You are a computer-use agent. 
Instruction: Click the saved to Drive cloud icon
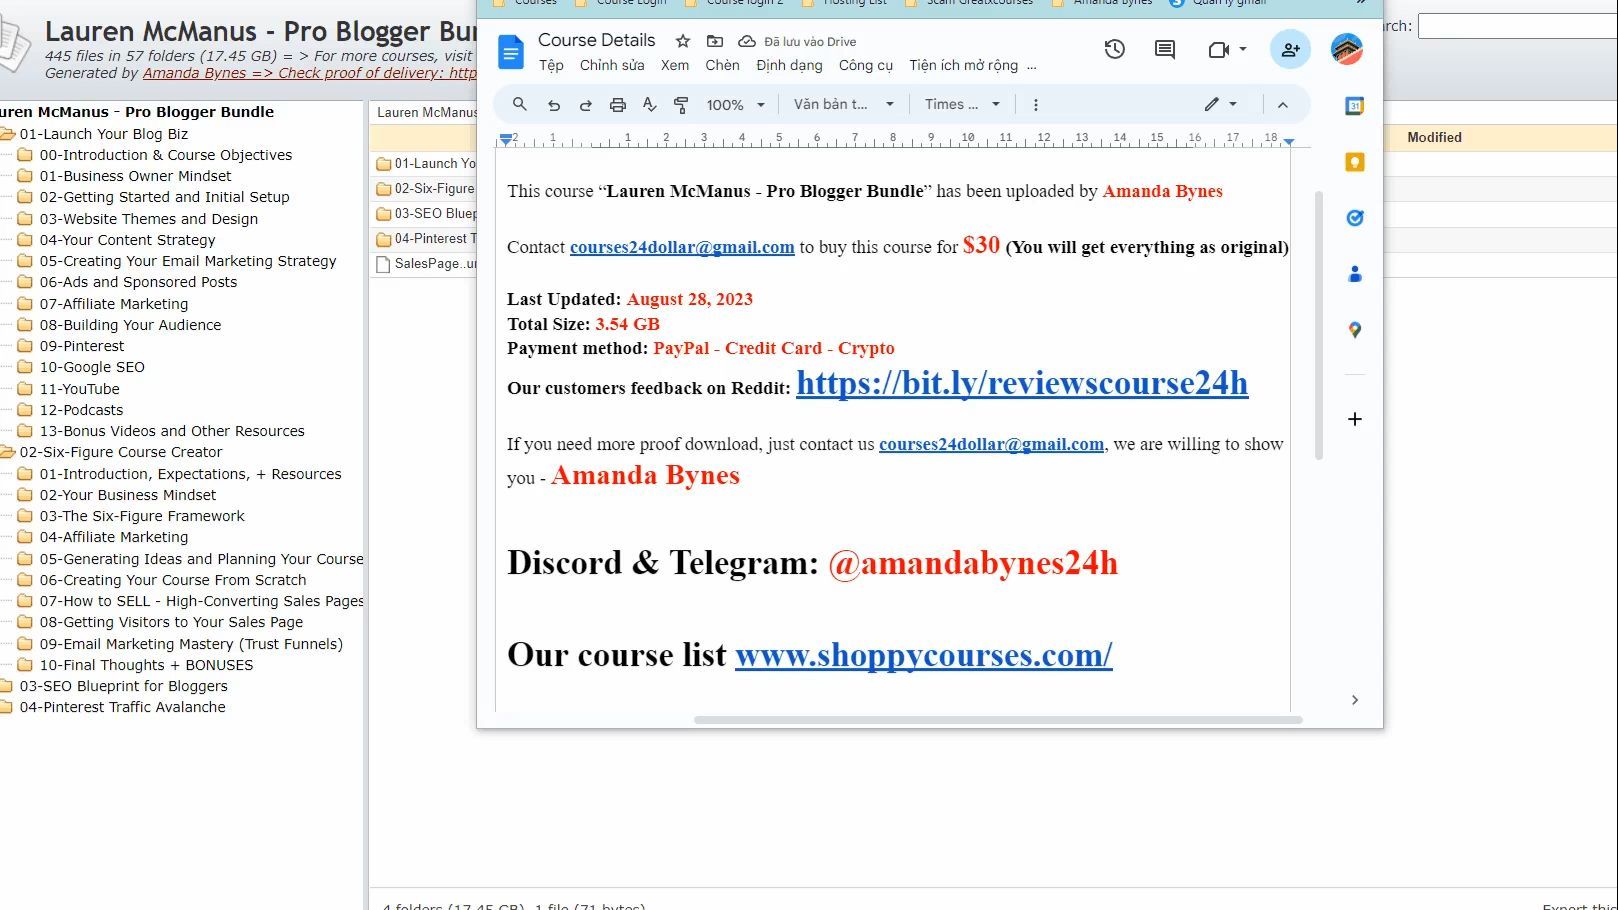click(x=747, y=41)
